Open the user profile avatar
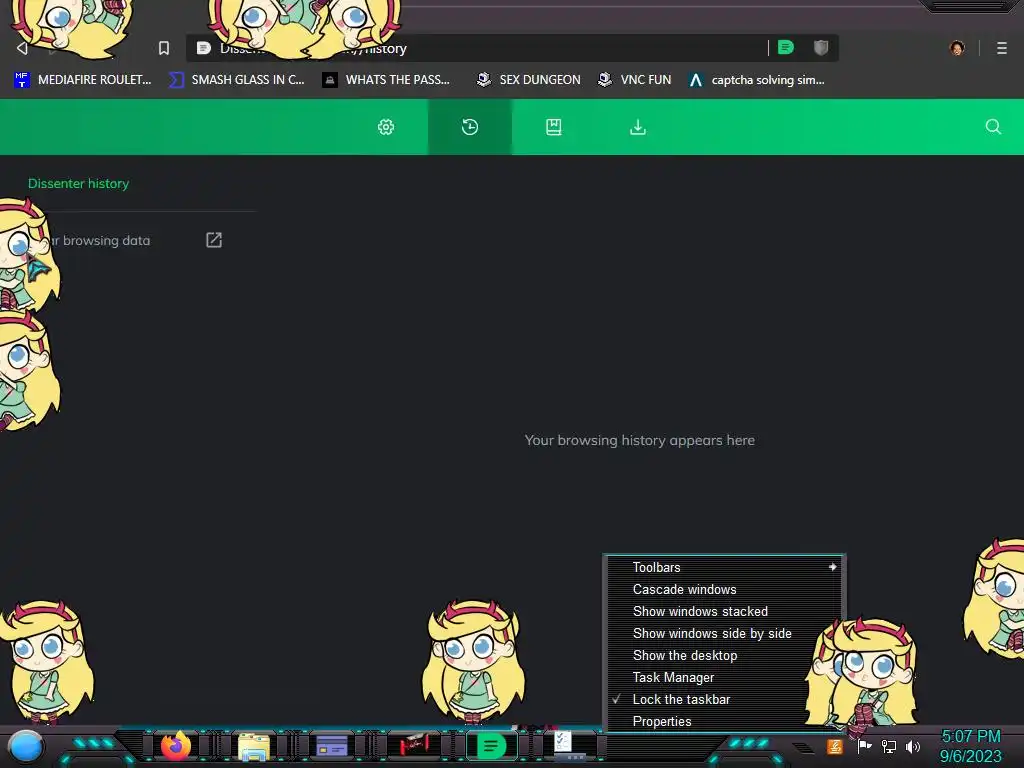The image size is (1024, 768). pyautogui.click(x=957, y=48)
